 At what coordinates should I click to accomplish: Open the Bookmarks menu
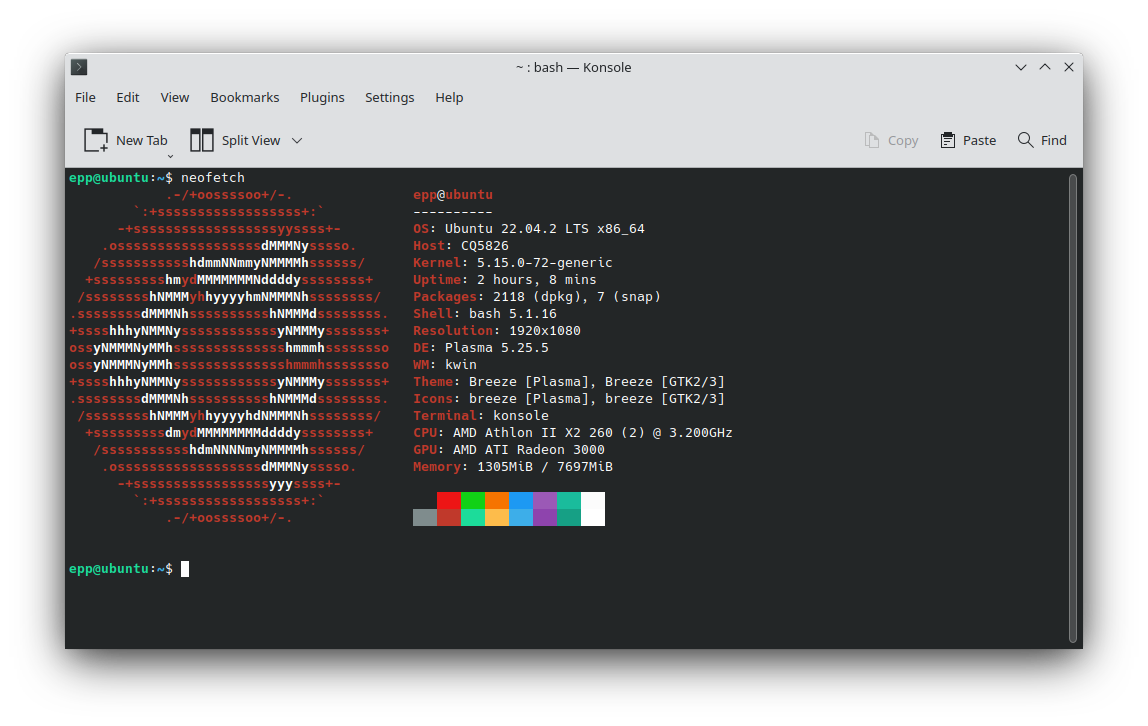tap(245, 97)
